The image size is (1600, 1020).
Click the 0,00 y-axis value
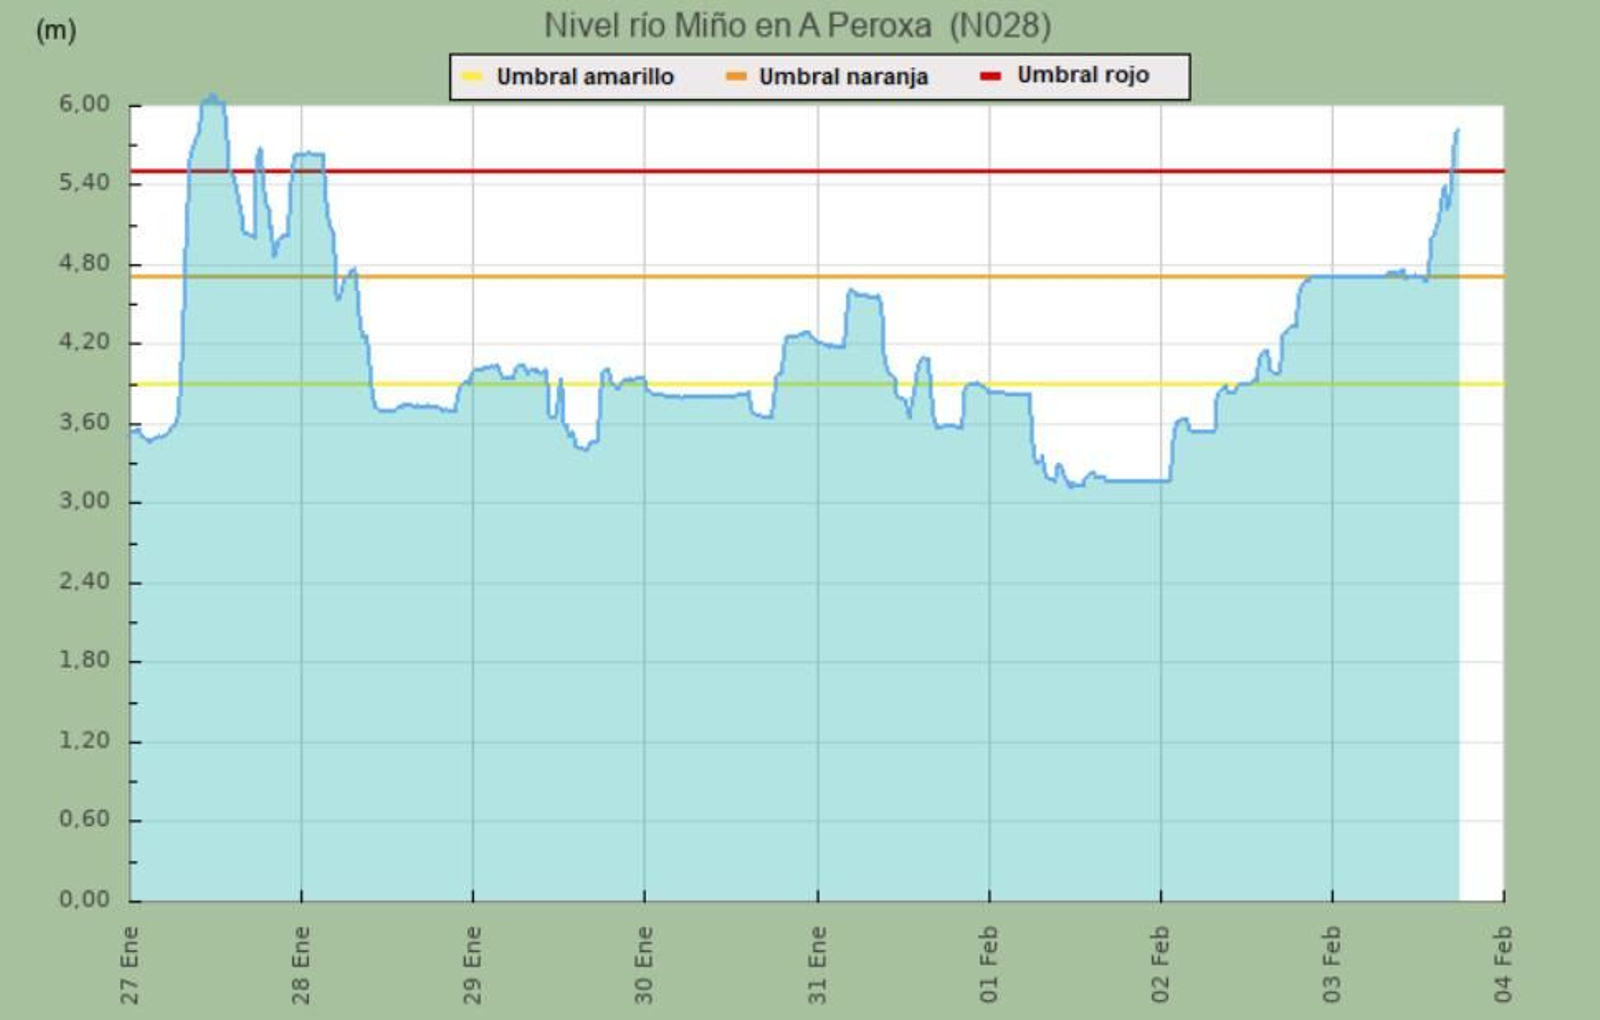point(84,899)
